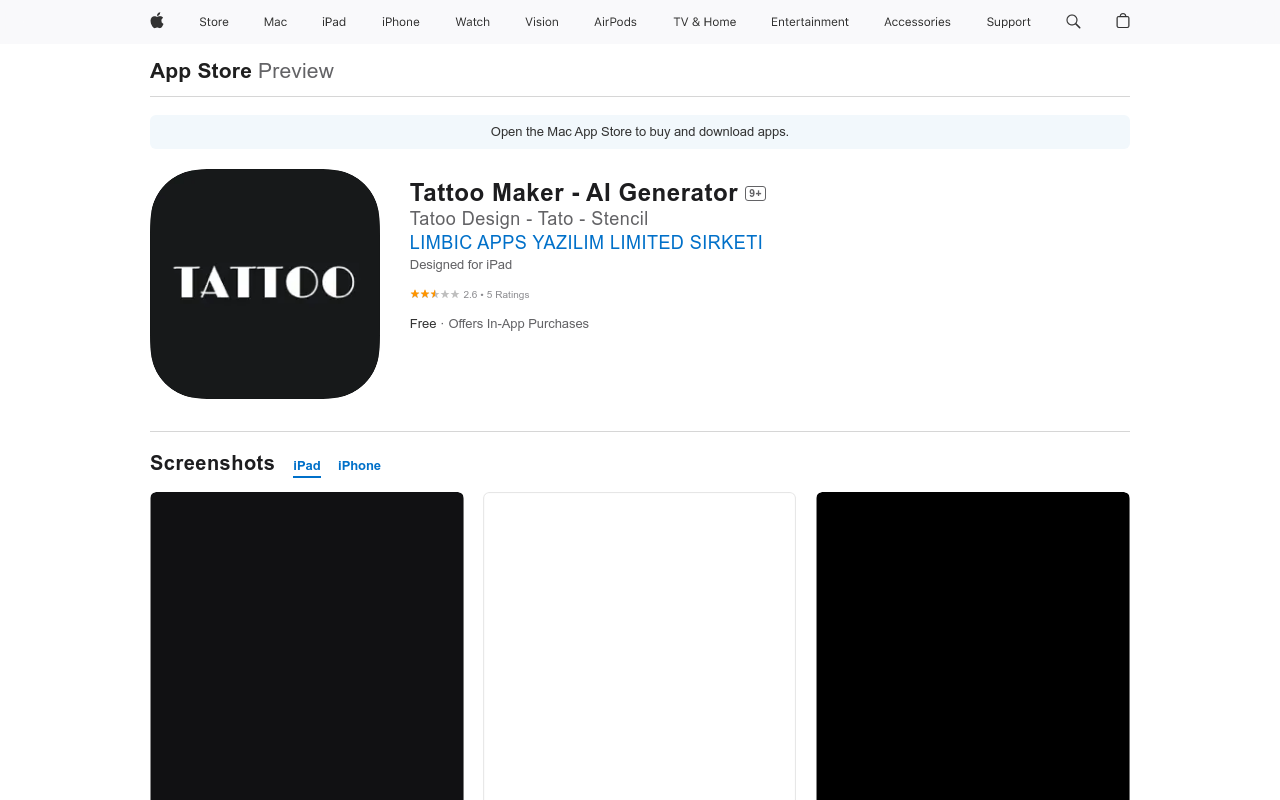Open the Mac menu

[275, 22]
